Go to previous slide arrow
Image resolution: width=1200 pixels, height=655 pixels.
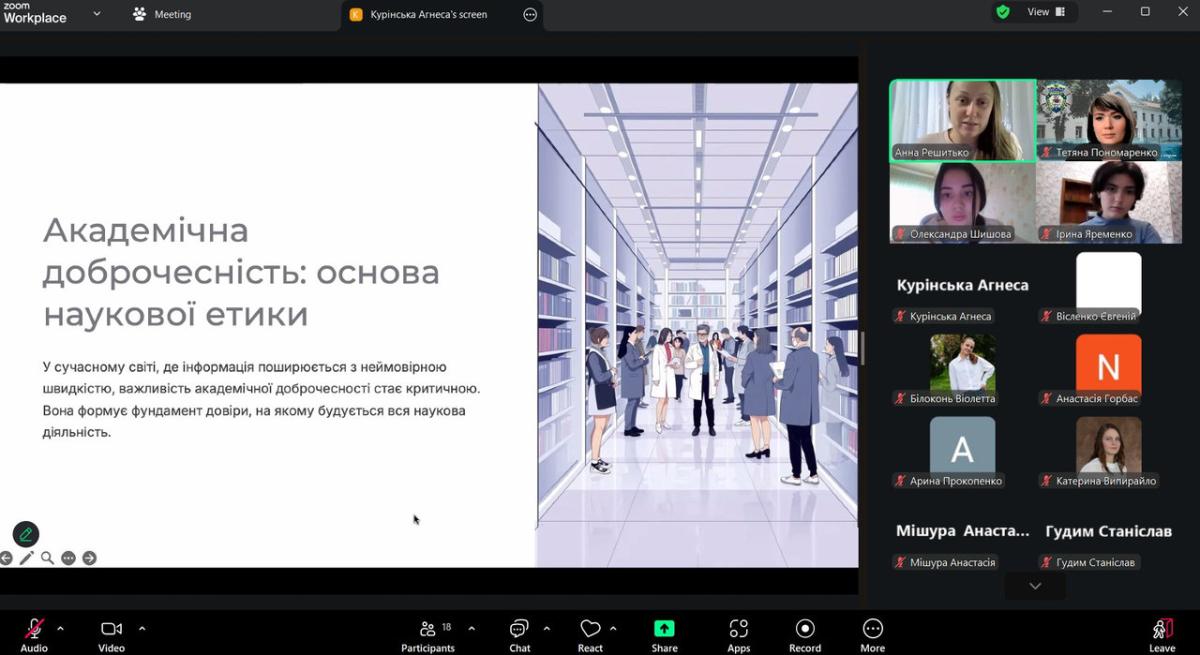pos(6,558)
